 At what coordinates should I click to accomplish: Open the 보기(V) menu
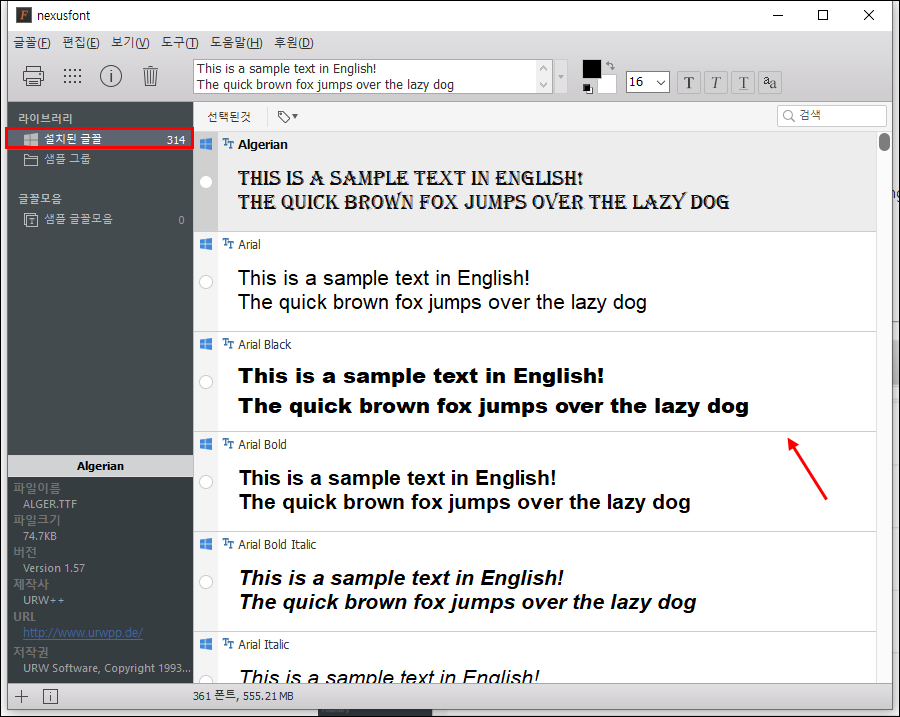pyautogui.click(x=130, y=43)
